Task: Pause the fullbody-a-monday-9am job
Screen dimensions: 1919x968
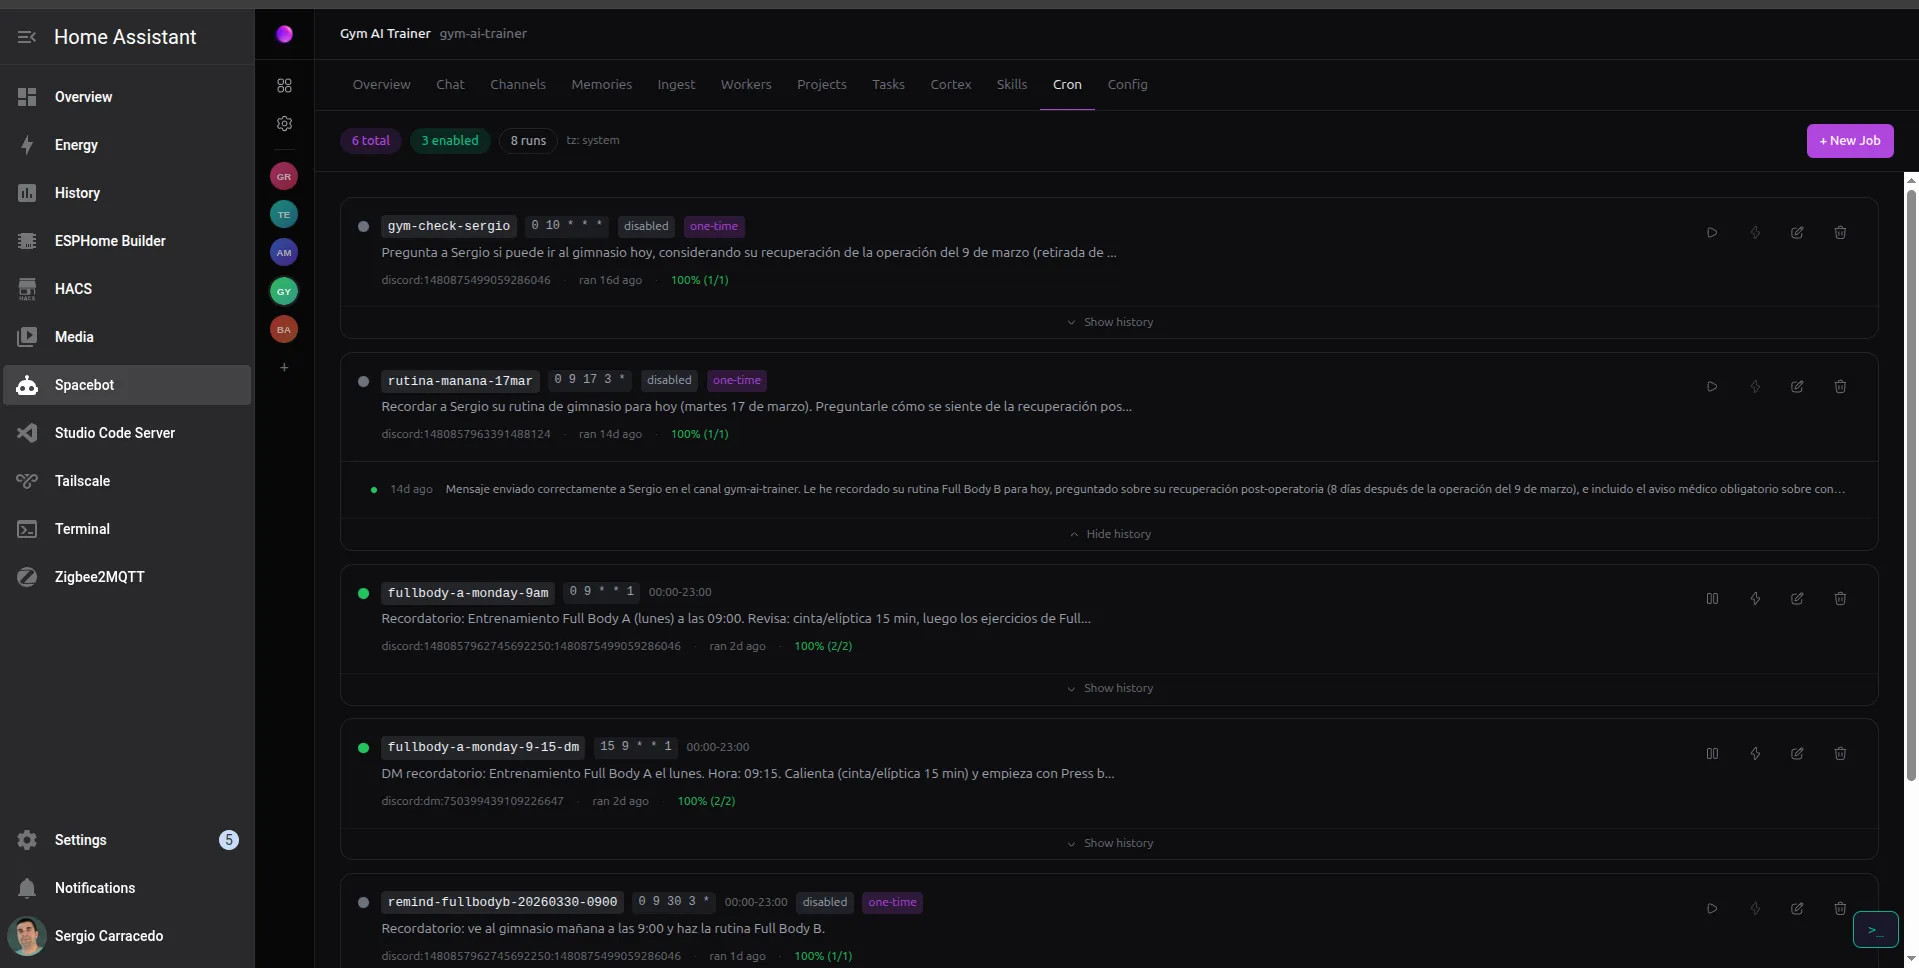Action: pyautogui.click(x=1711, y=599)
